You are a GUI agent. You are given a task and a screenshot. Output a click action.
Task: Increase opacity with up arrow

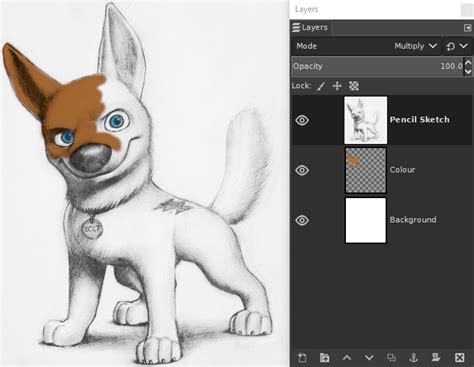[468, 62]
